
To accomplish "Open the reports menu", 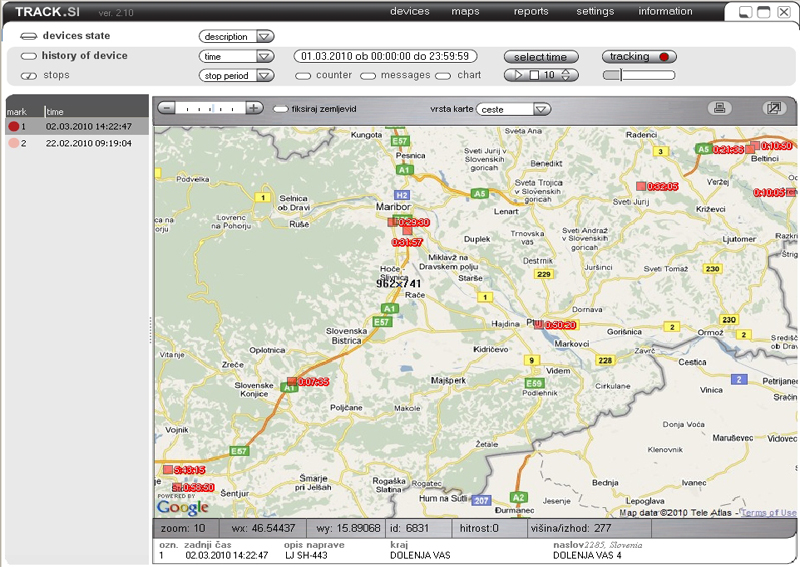I will [x=531, y=12].
